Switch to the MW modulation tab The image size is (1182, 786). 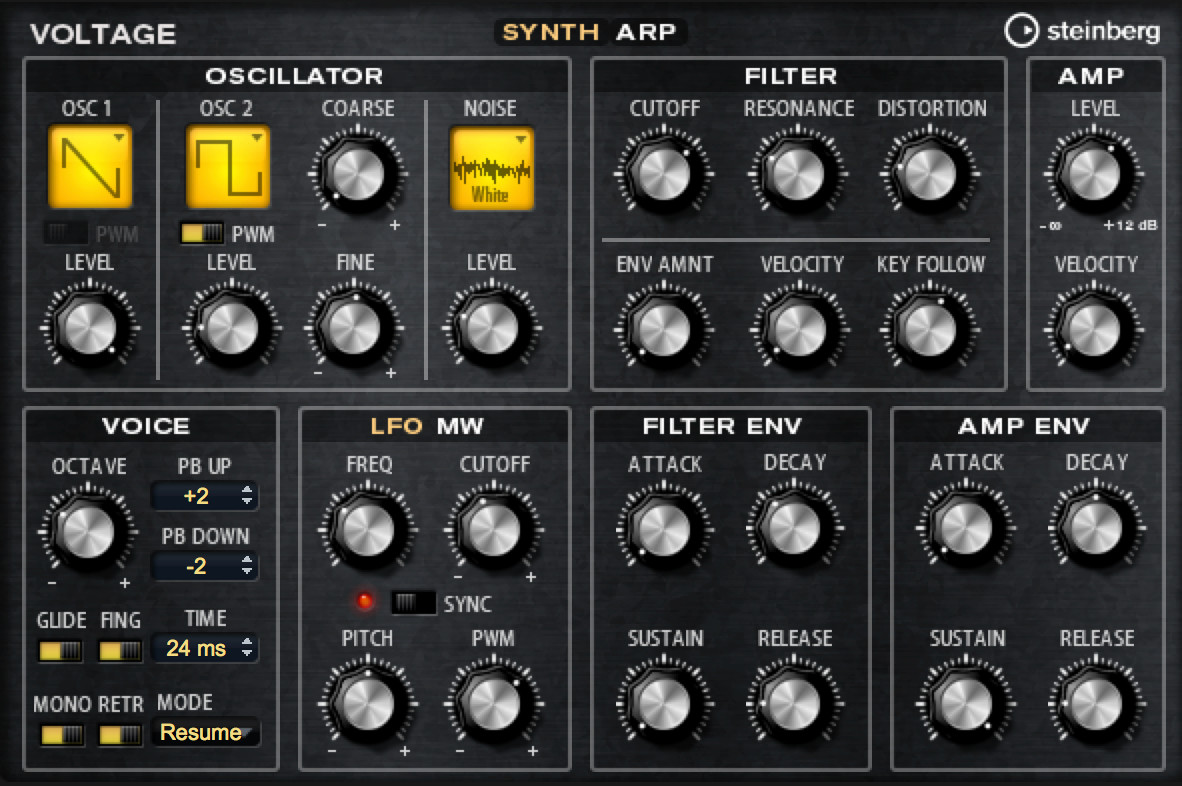click(x=460, y=427)
